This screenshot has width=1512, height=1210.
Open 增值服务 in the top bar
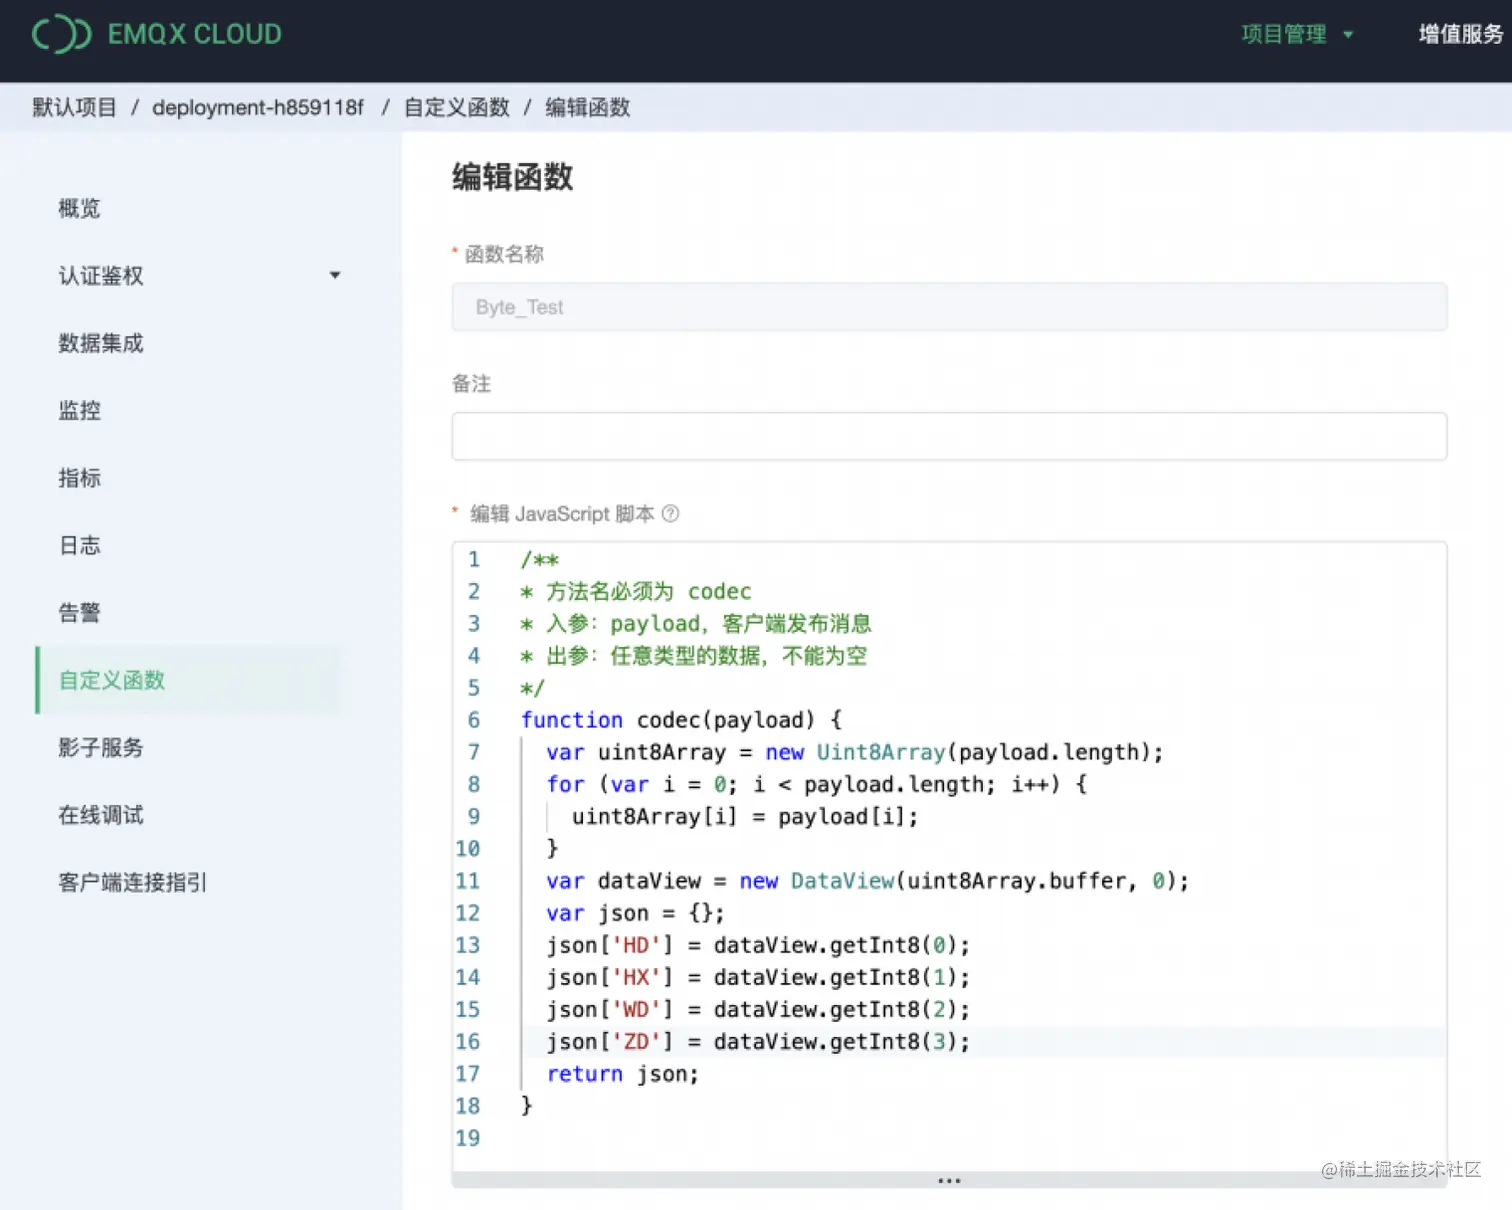coord(1458,34)
